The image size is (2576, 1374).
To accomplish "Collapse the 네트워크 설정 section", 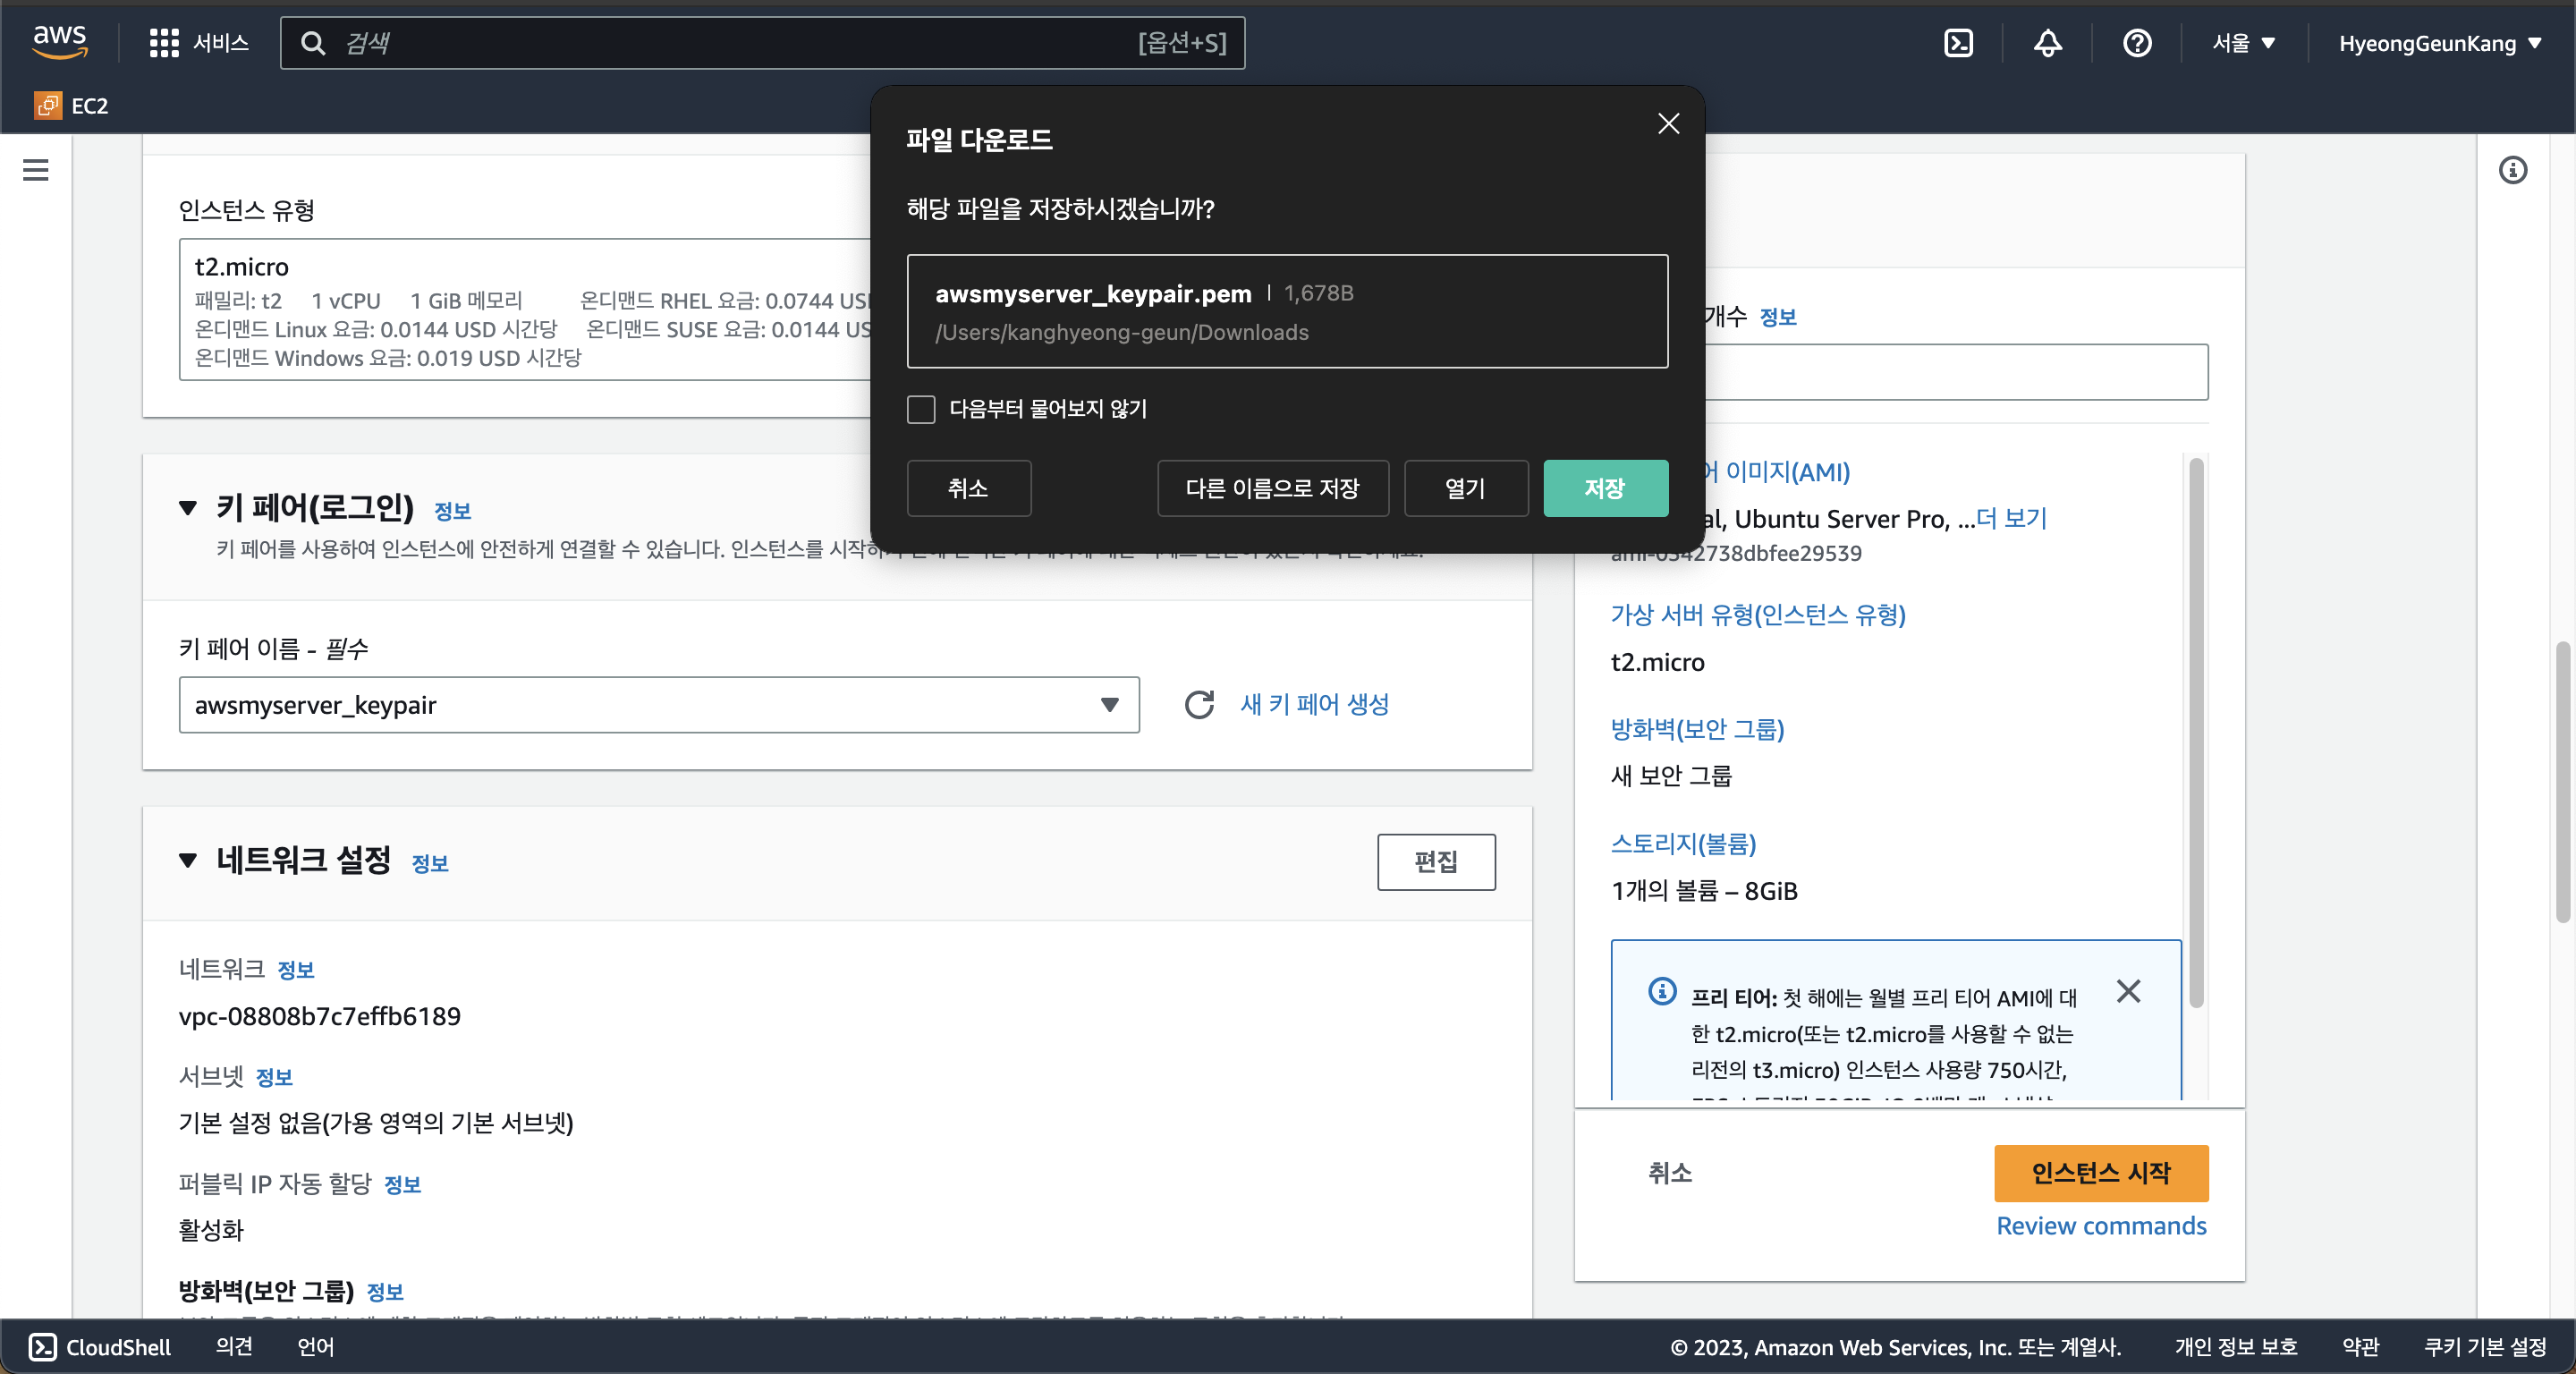I will [x=188, y=860].
